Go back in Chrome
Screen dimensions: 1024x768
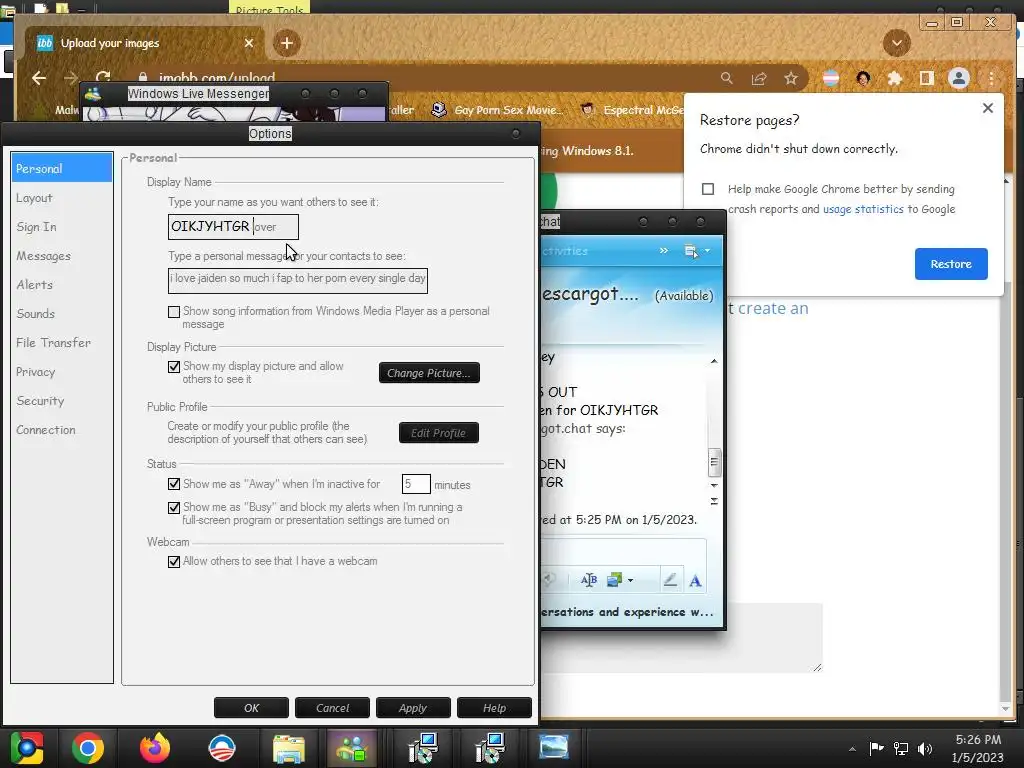click(x=39, y=78)
